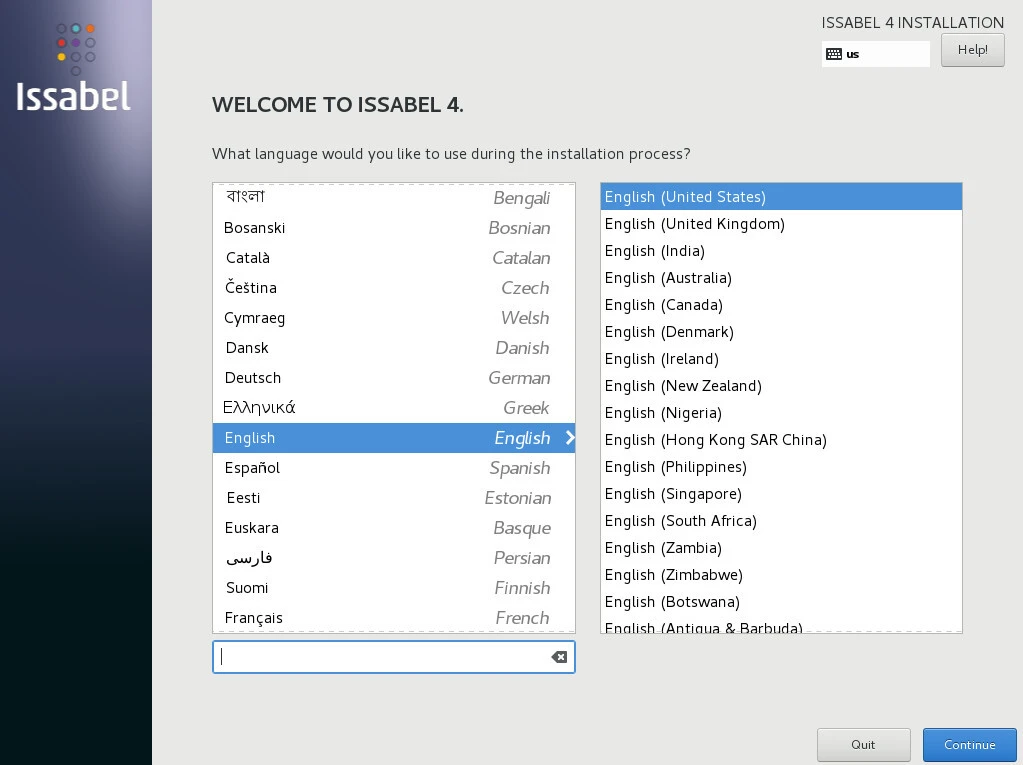Choose the Persian language entry

(393, 558)
